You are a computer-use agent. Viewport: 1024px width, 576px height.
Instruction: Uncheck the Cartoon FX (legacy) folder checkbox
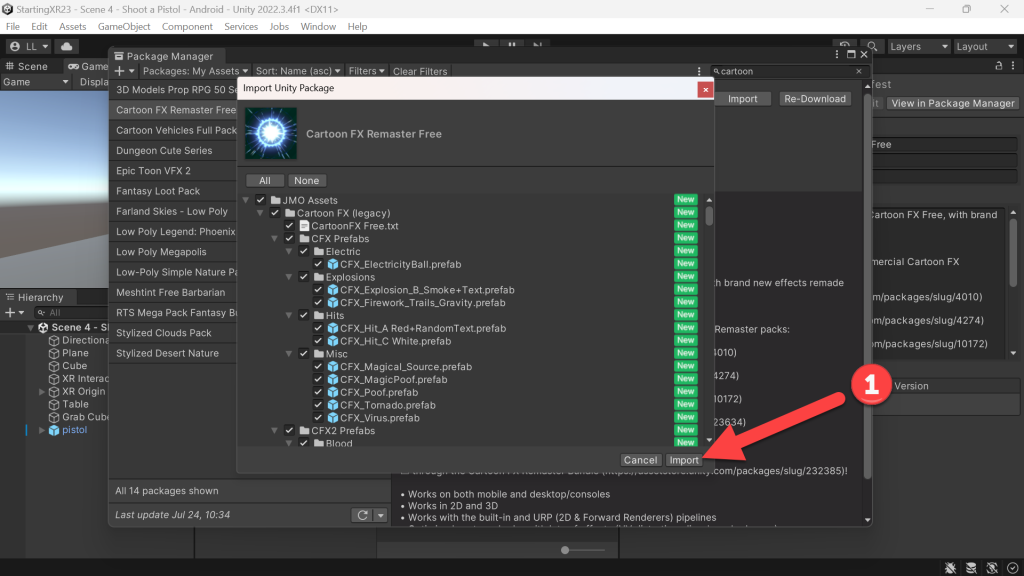tap(275, 213)
